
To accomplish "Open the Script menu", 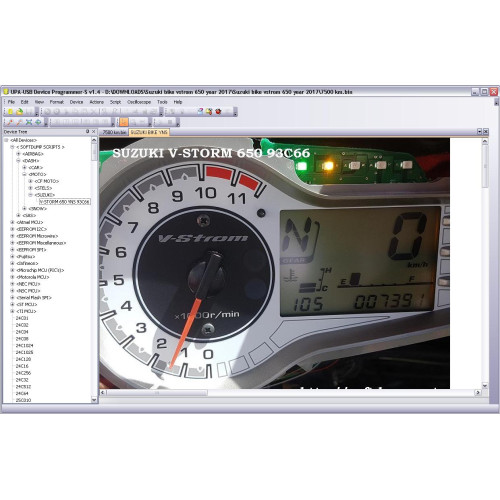I will click(115, 102).
